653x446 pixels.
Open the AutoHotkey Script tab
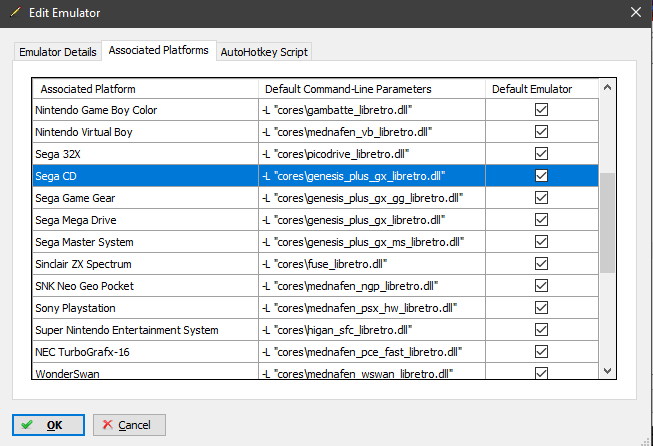pyautogui.click(x=264, y=52)
